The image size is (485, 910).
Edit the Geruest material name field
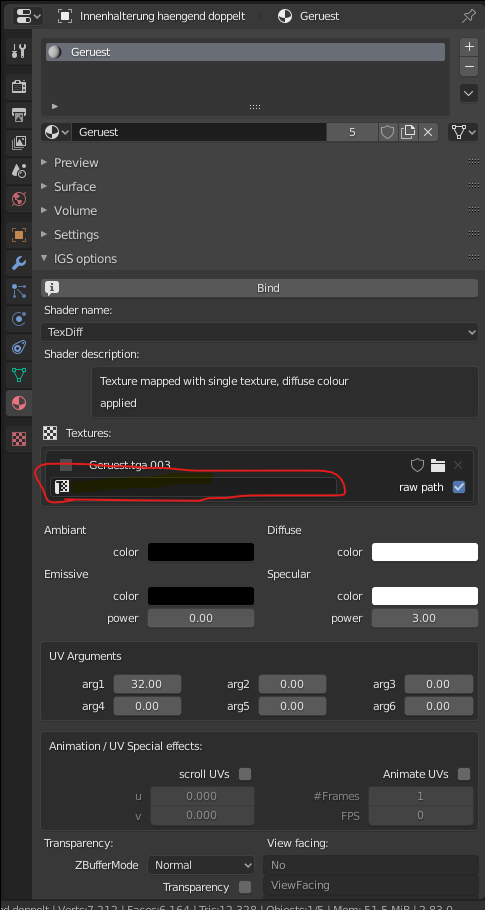(198, 132)
